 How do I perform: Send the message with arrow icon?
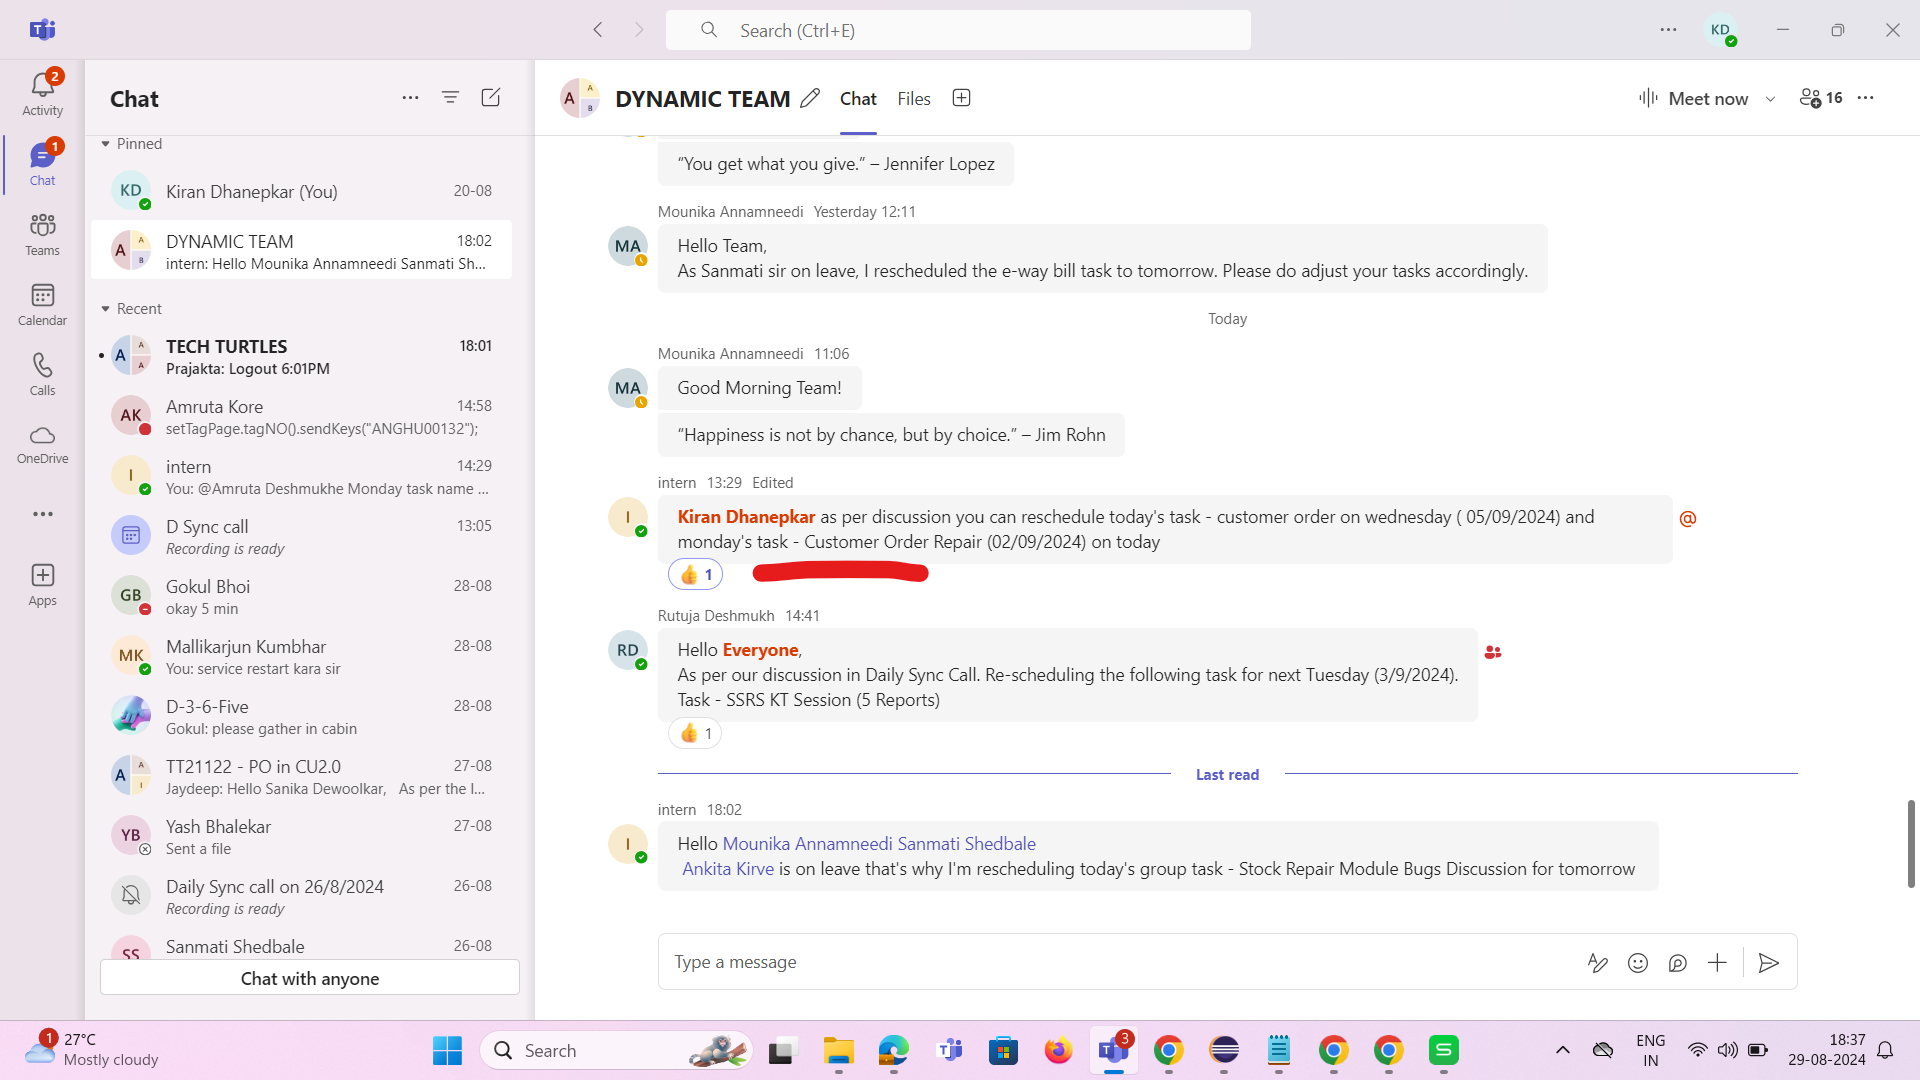click(x=1769, y=963)
